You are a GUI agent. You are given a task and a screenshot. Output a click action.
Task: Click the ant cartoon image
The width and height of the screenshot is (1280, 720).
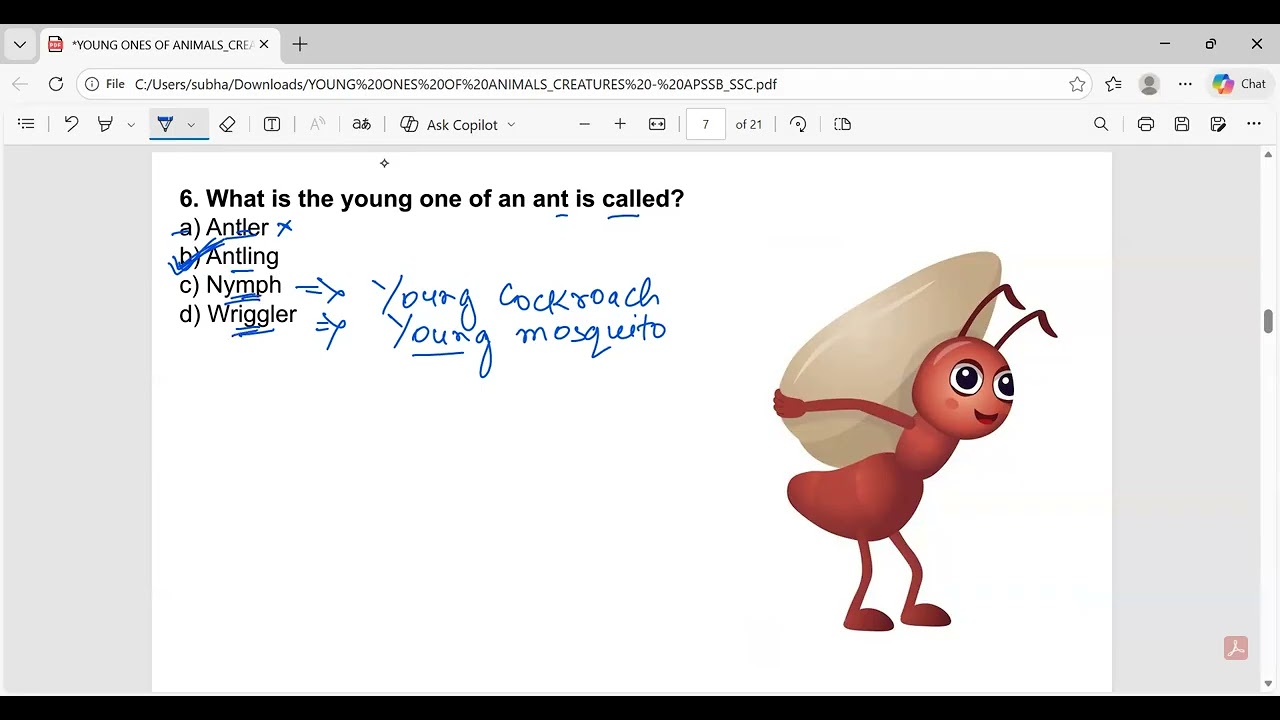tap(915, 441)
